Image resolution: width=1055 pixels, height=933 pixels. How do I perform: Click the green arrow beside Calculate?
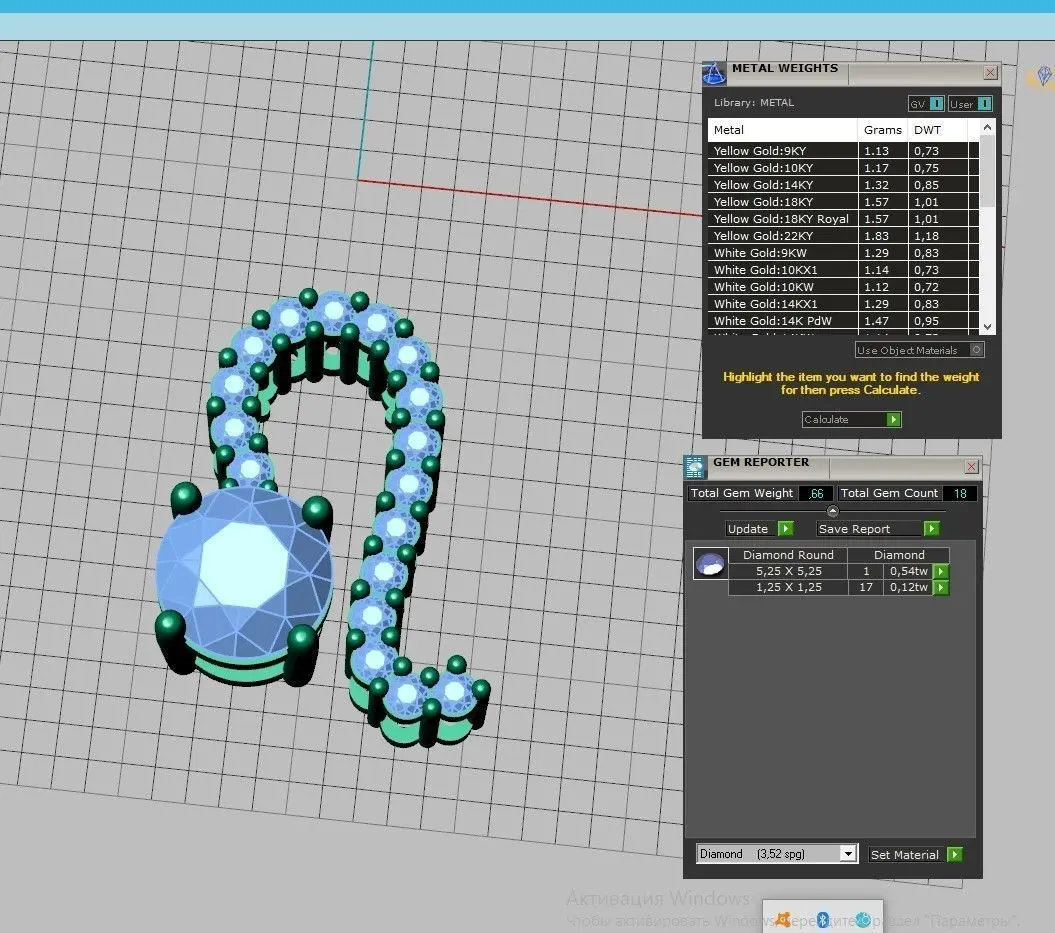click(x=894, y=420)
